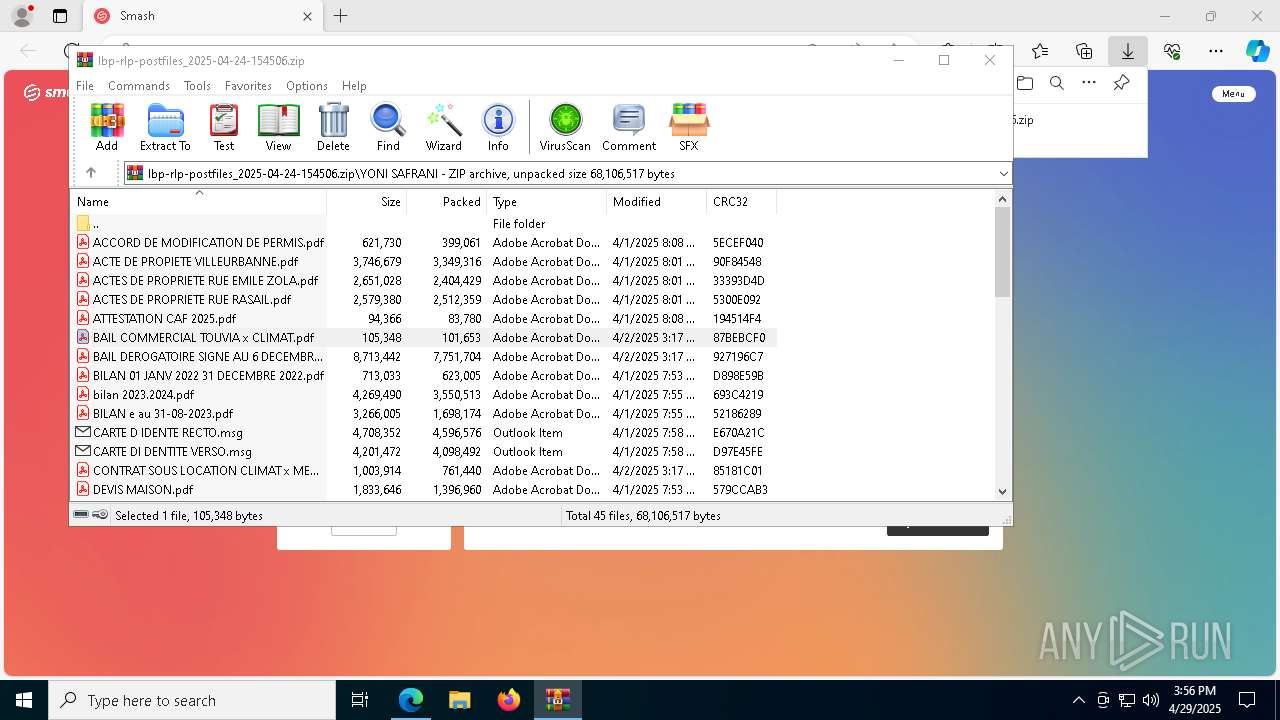Viewport: 1280px width, 720px height.
Task: Open Microsoft Edge from taskbar
Action: pos(411,700)
